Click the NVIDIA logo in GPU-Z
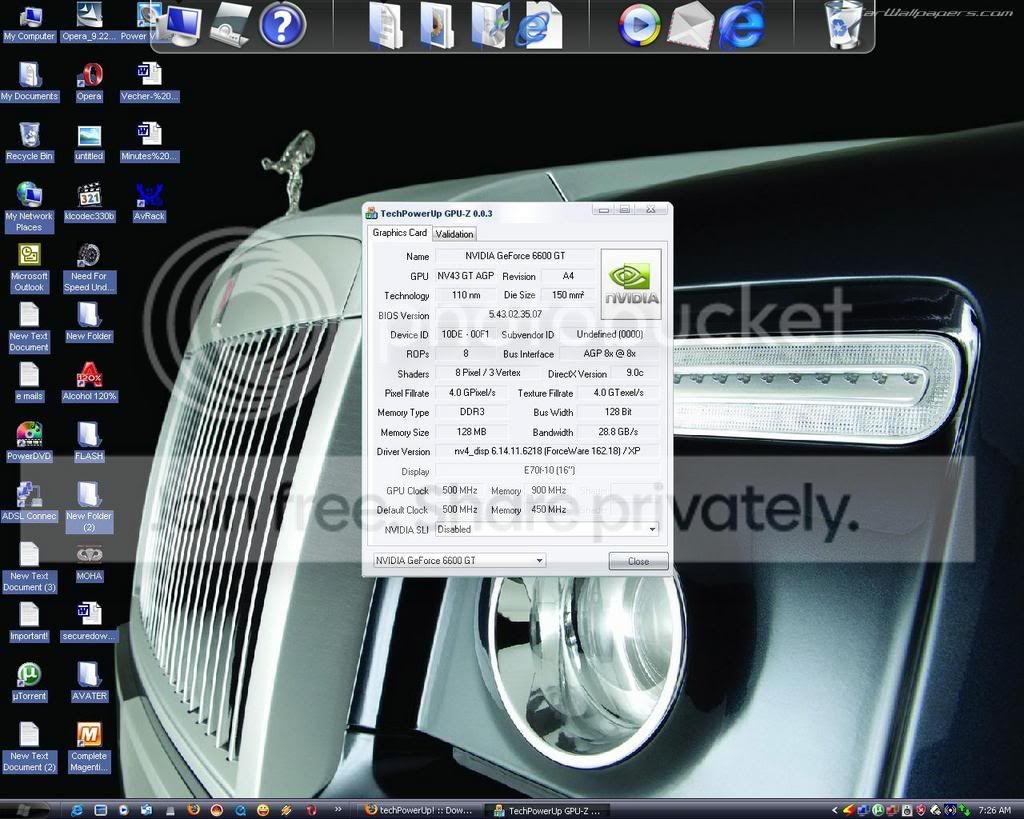Screen dimensions: 1024x819 click(631, 284)
